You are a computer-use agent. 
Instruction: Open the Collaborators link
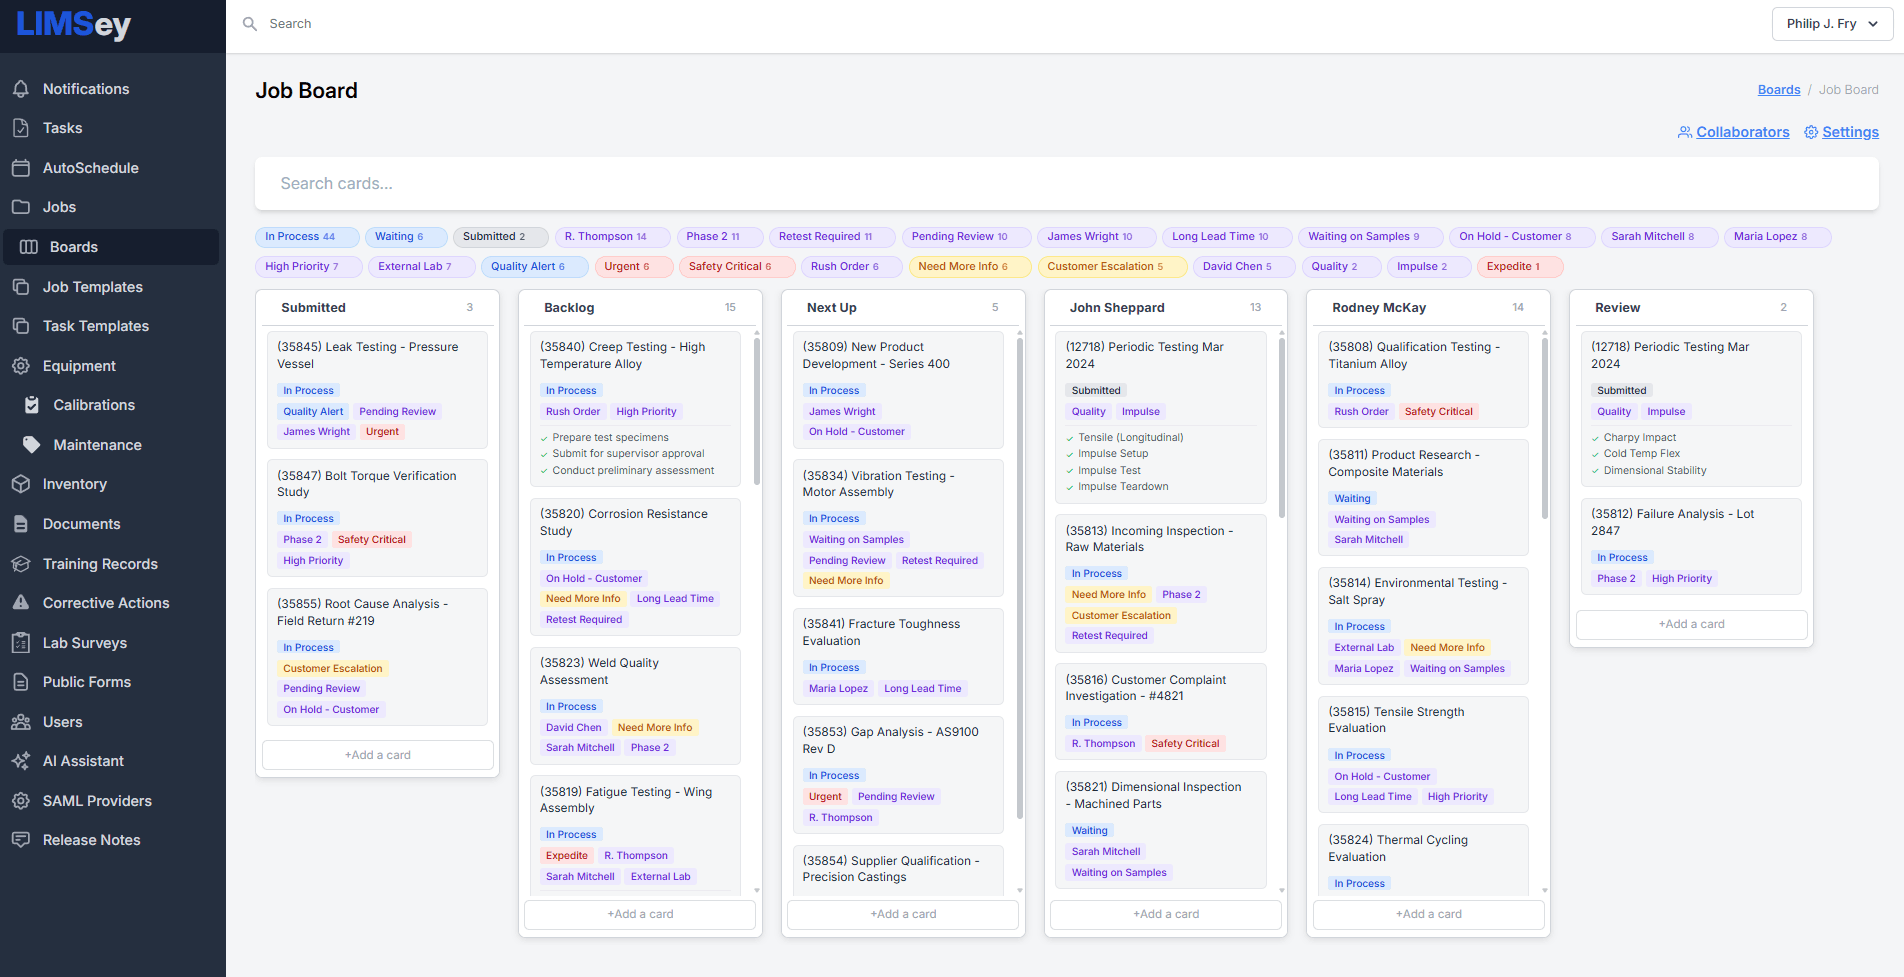tap(1742, 132)
